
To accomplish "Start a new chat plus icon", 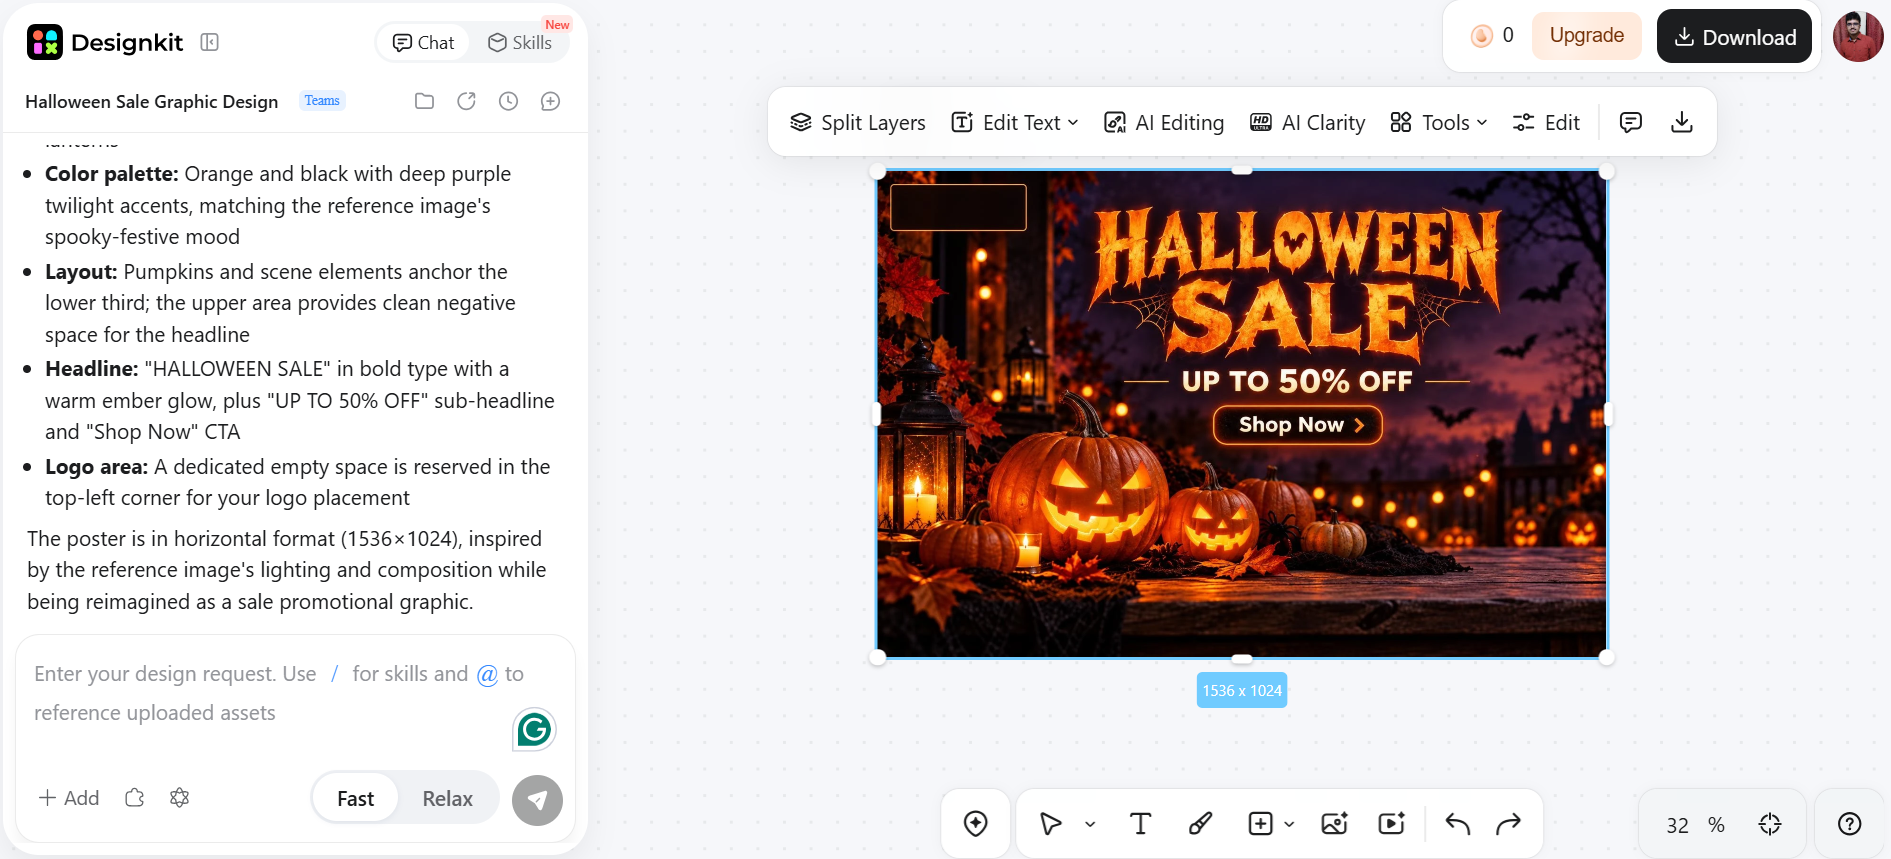I will pos(550,101).
